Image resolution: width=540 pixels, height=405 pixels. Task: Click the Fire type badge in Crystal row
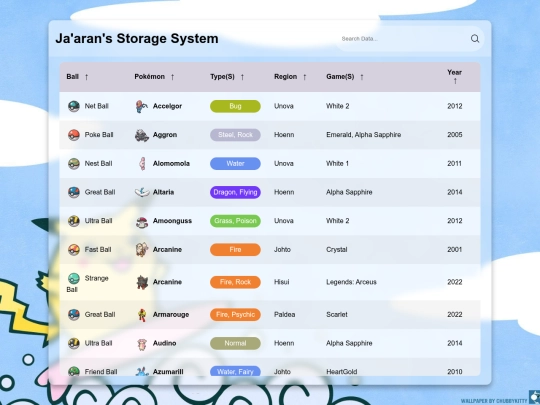235,250
